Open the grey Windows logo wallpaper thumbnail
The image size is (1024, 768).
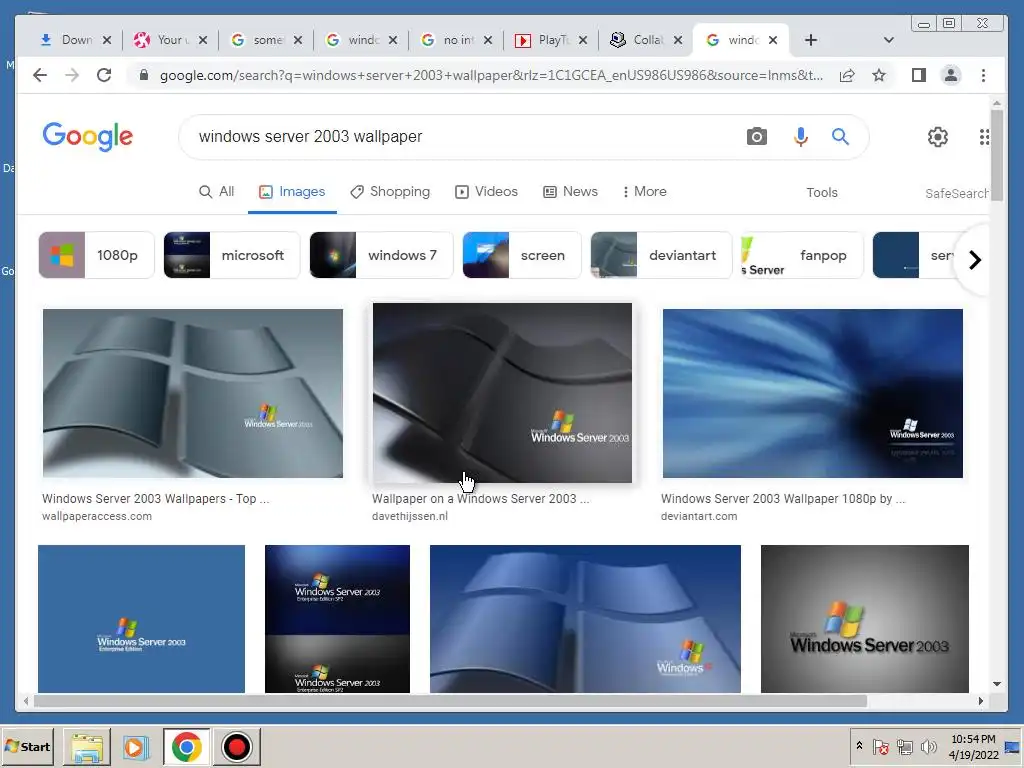click(193, 393)
